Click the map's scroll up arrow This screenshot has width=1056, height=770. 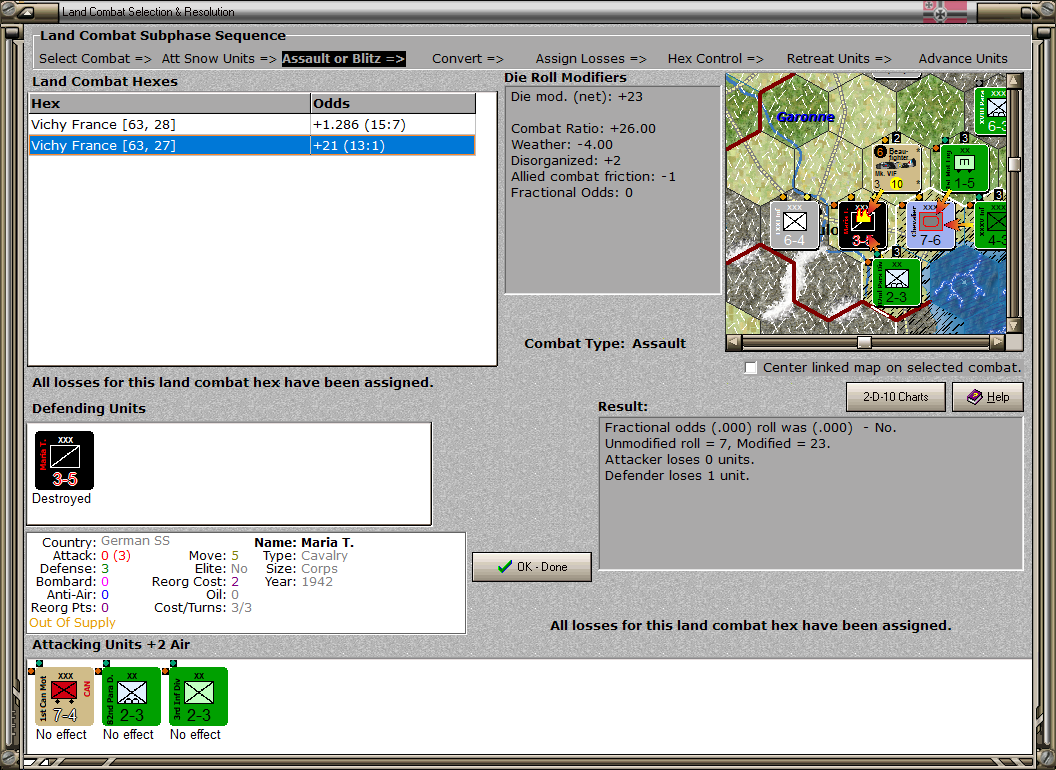[1014, 82]
